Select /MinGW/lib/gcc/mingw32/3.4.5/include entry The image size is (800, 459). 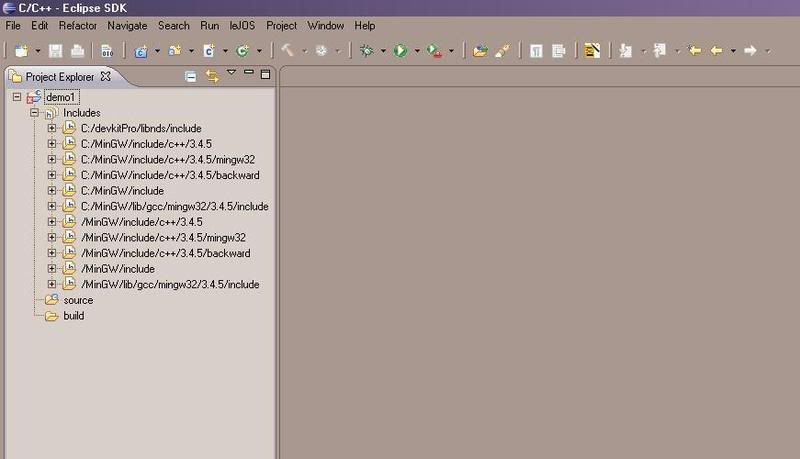170,285
